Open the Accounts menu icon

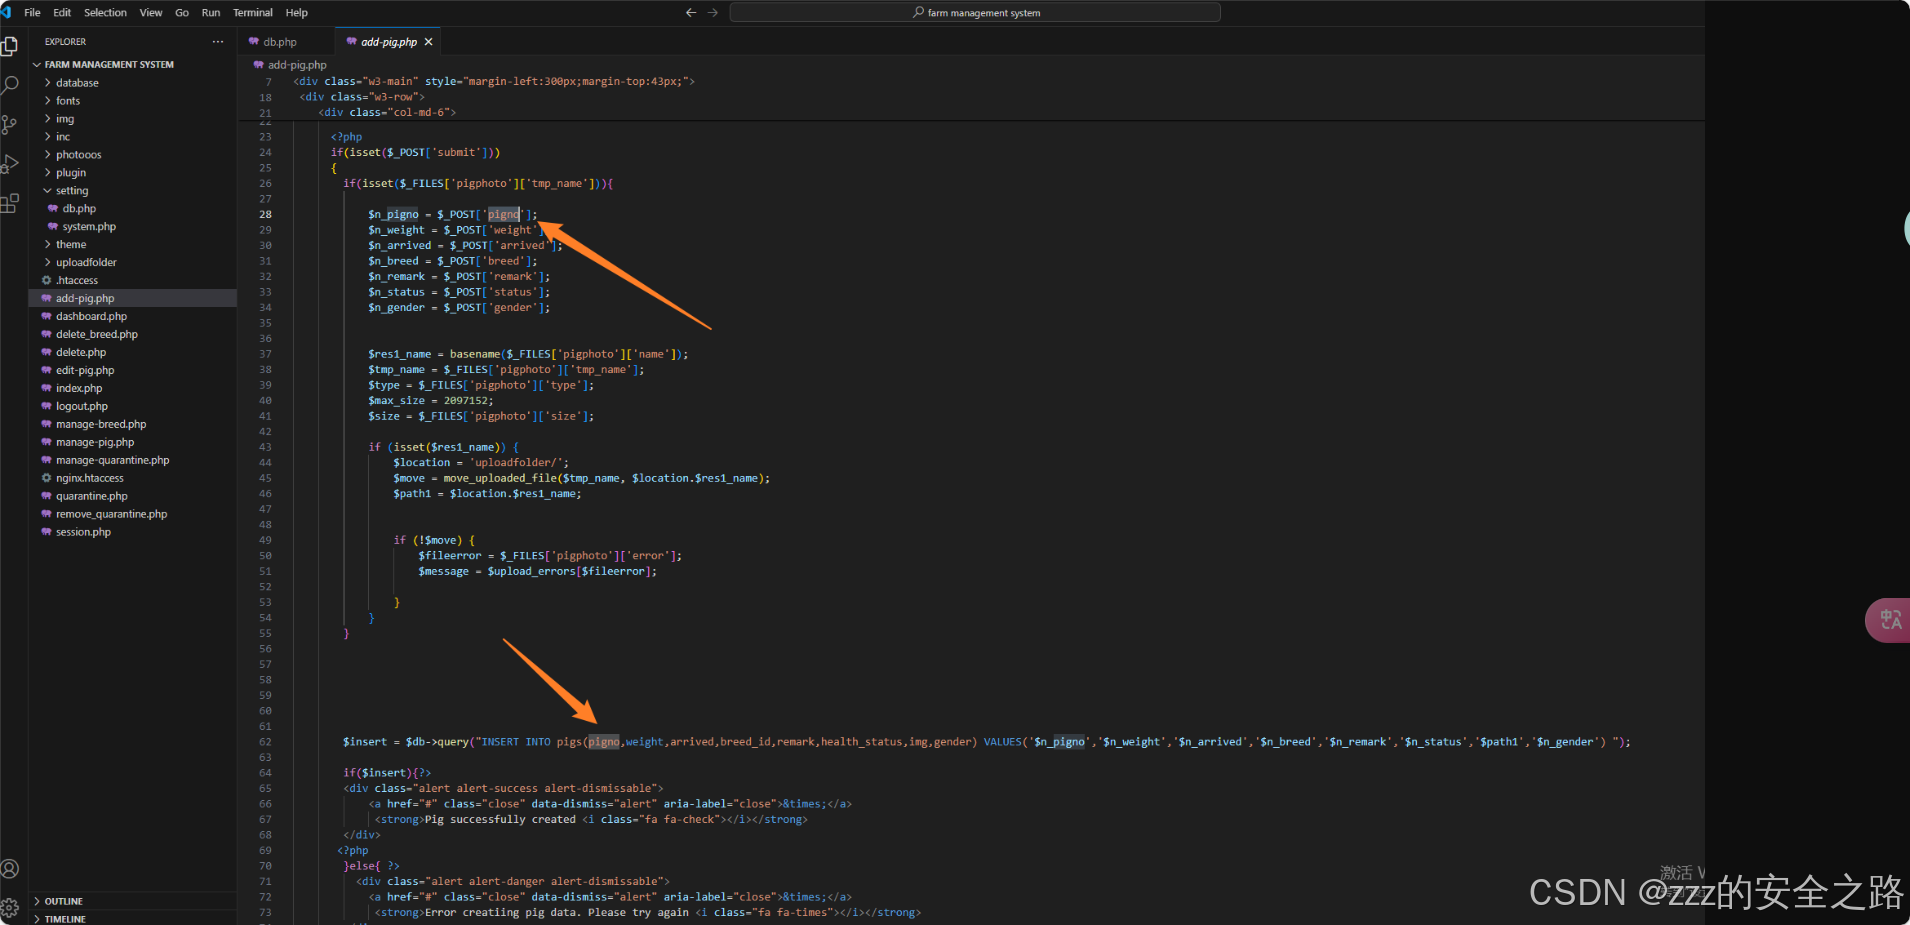tap(10, 869)
